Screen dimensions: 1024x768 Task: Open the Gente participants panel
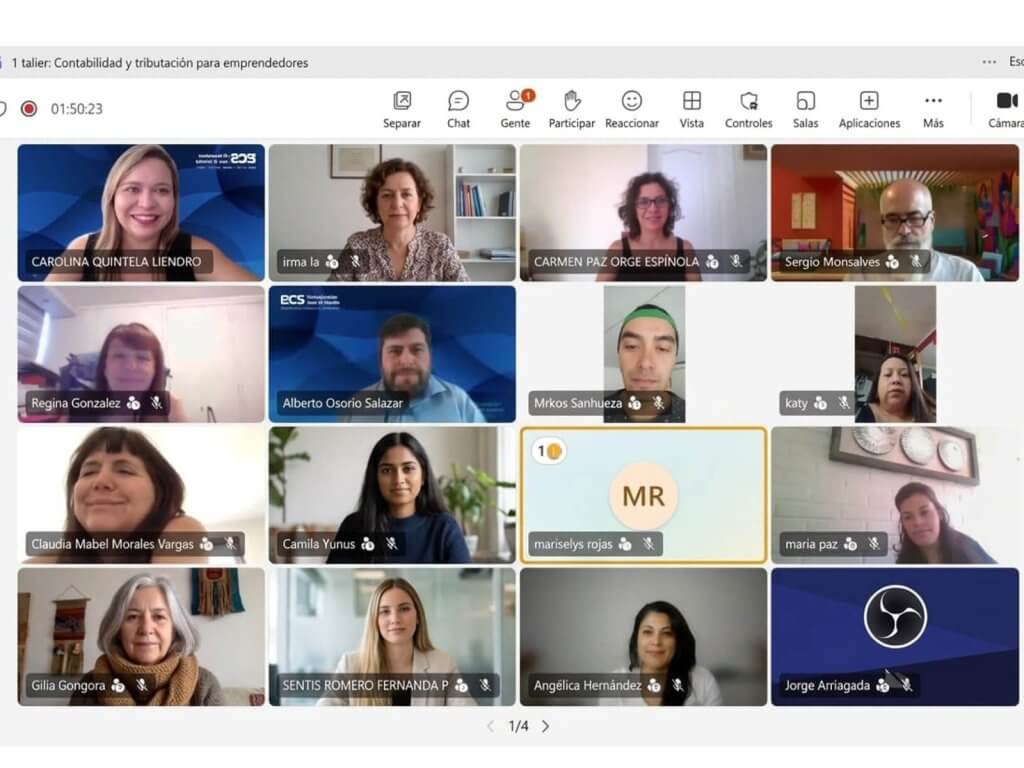[515, 101]
